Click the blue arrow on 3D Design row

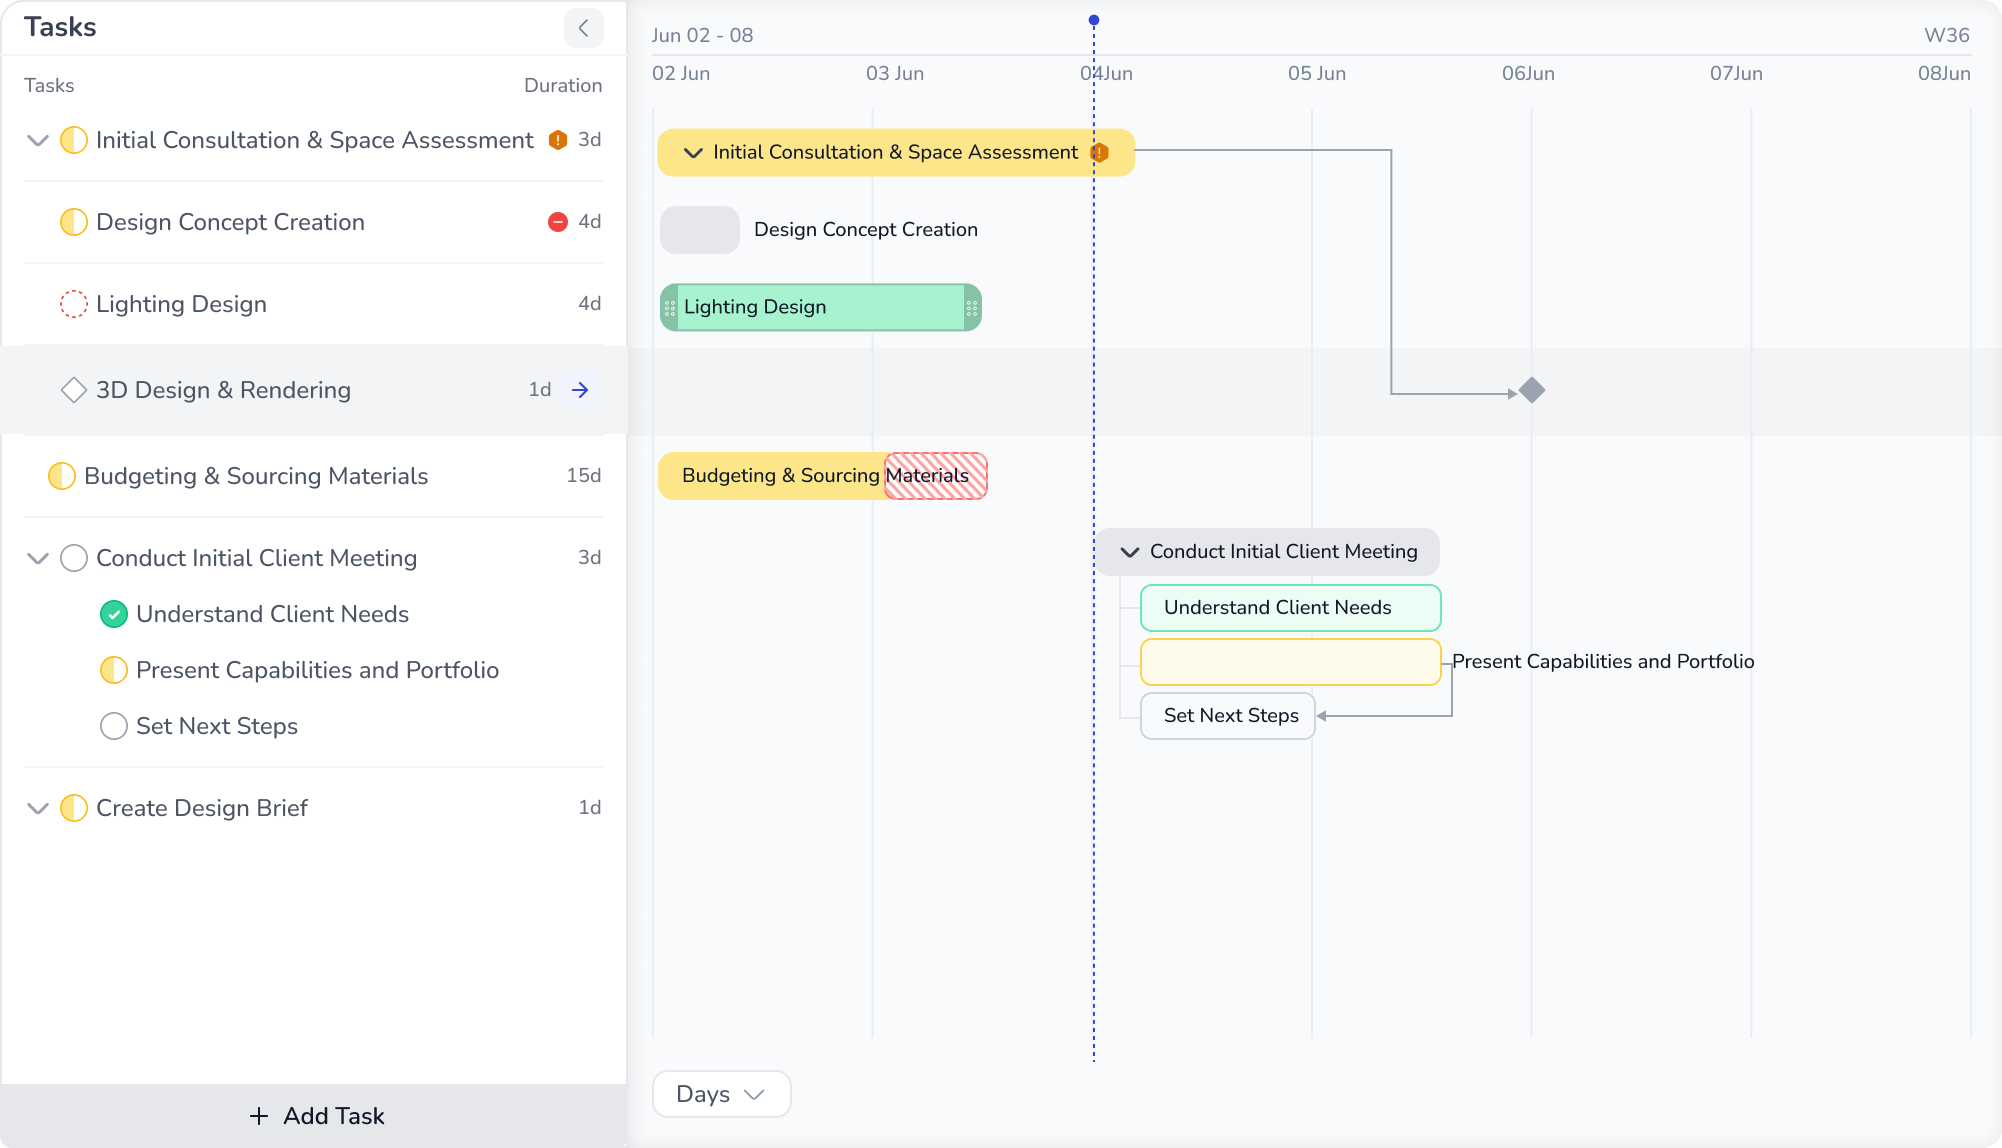[x=580, y=390]
